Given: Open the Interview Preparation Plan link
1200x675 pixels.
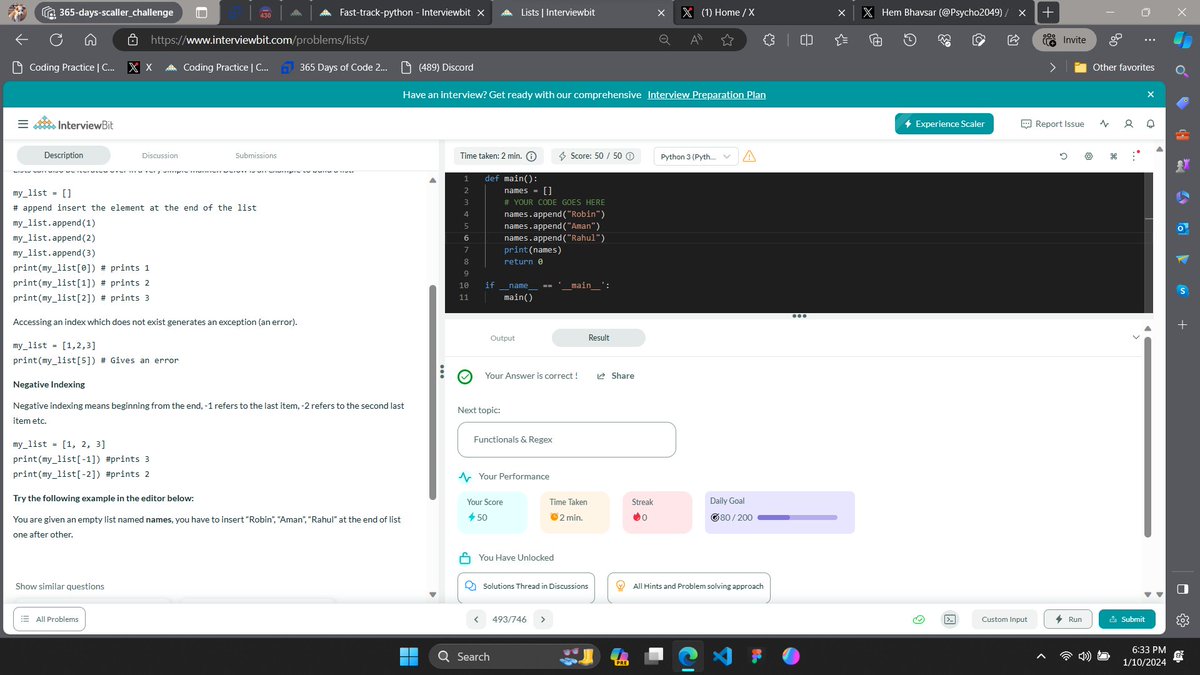Looking at the screenshot, I should [x=707, y=94].
